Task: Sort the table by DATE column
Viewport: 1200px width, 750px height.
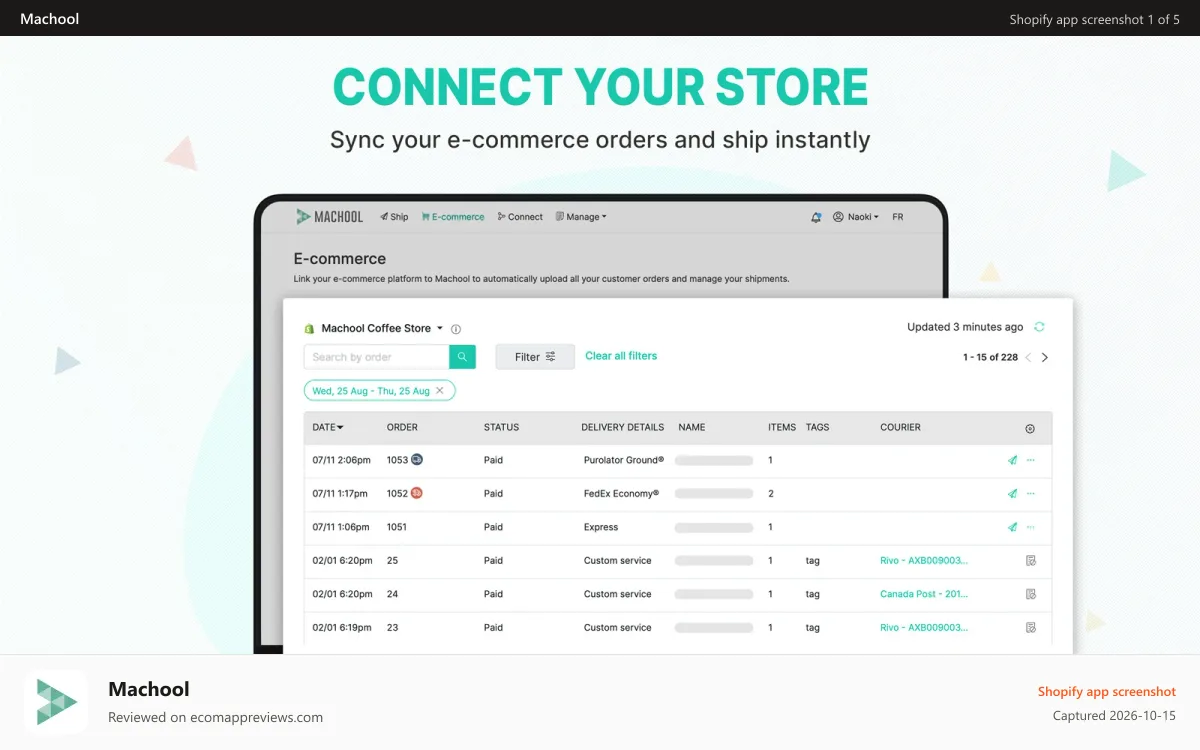Action: [328, 427]
